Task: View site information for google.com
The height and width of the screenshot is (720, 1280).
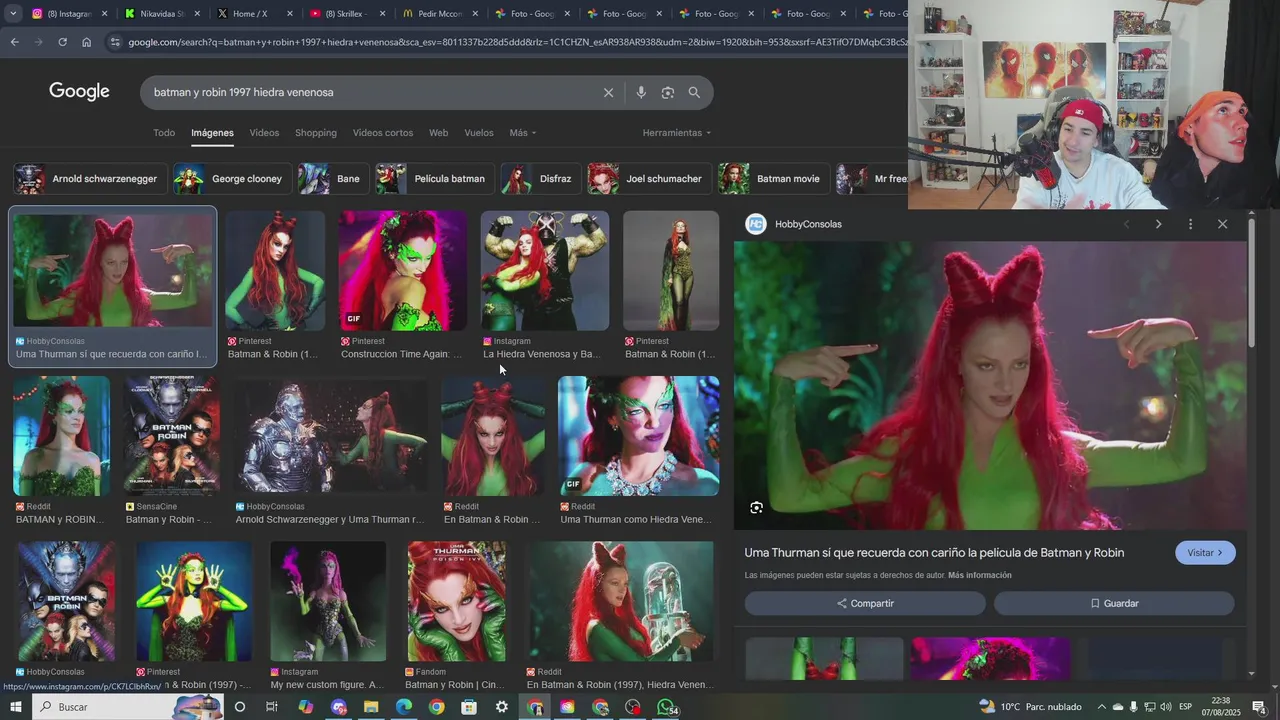Action: (x=115, y=42)
